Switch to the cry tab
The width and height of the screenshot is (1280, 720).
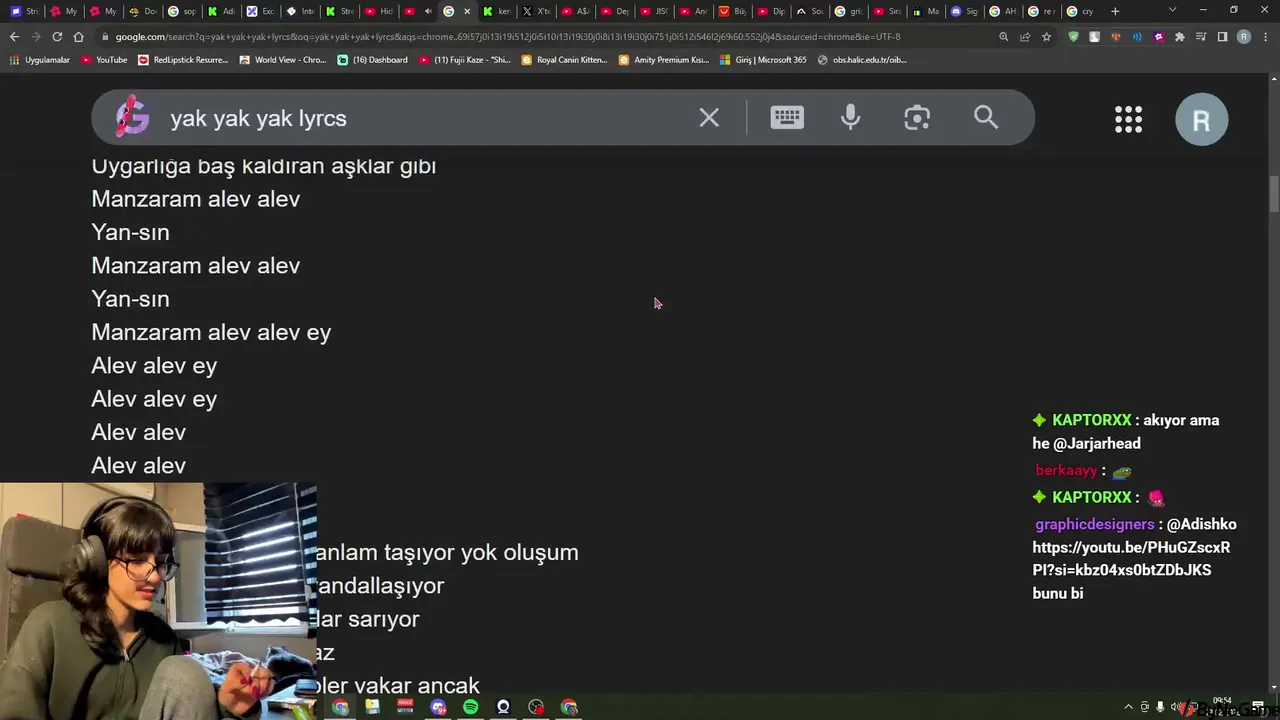pos(1079,11)
